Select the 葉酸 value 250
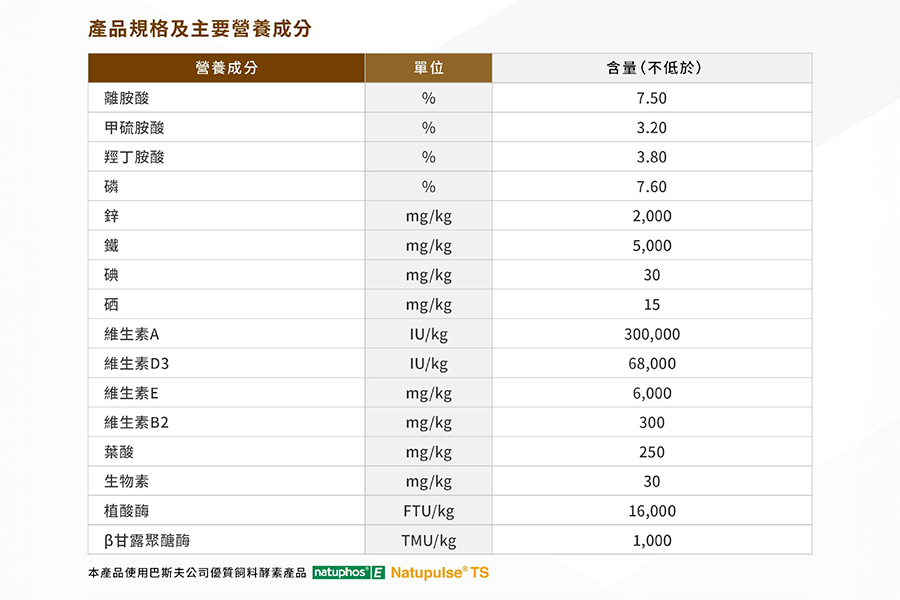This screenshot has width=900, height=600. pos(651,452)
